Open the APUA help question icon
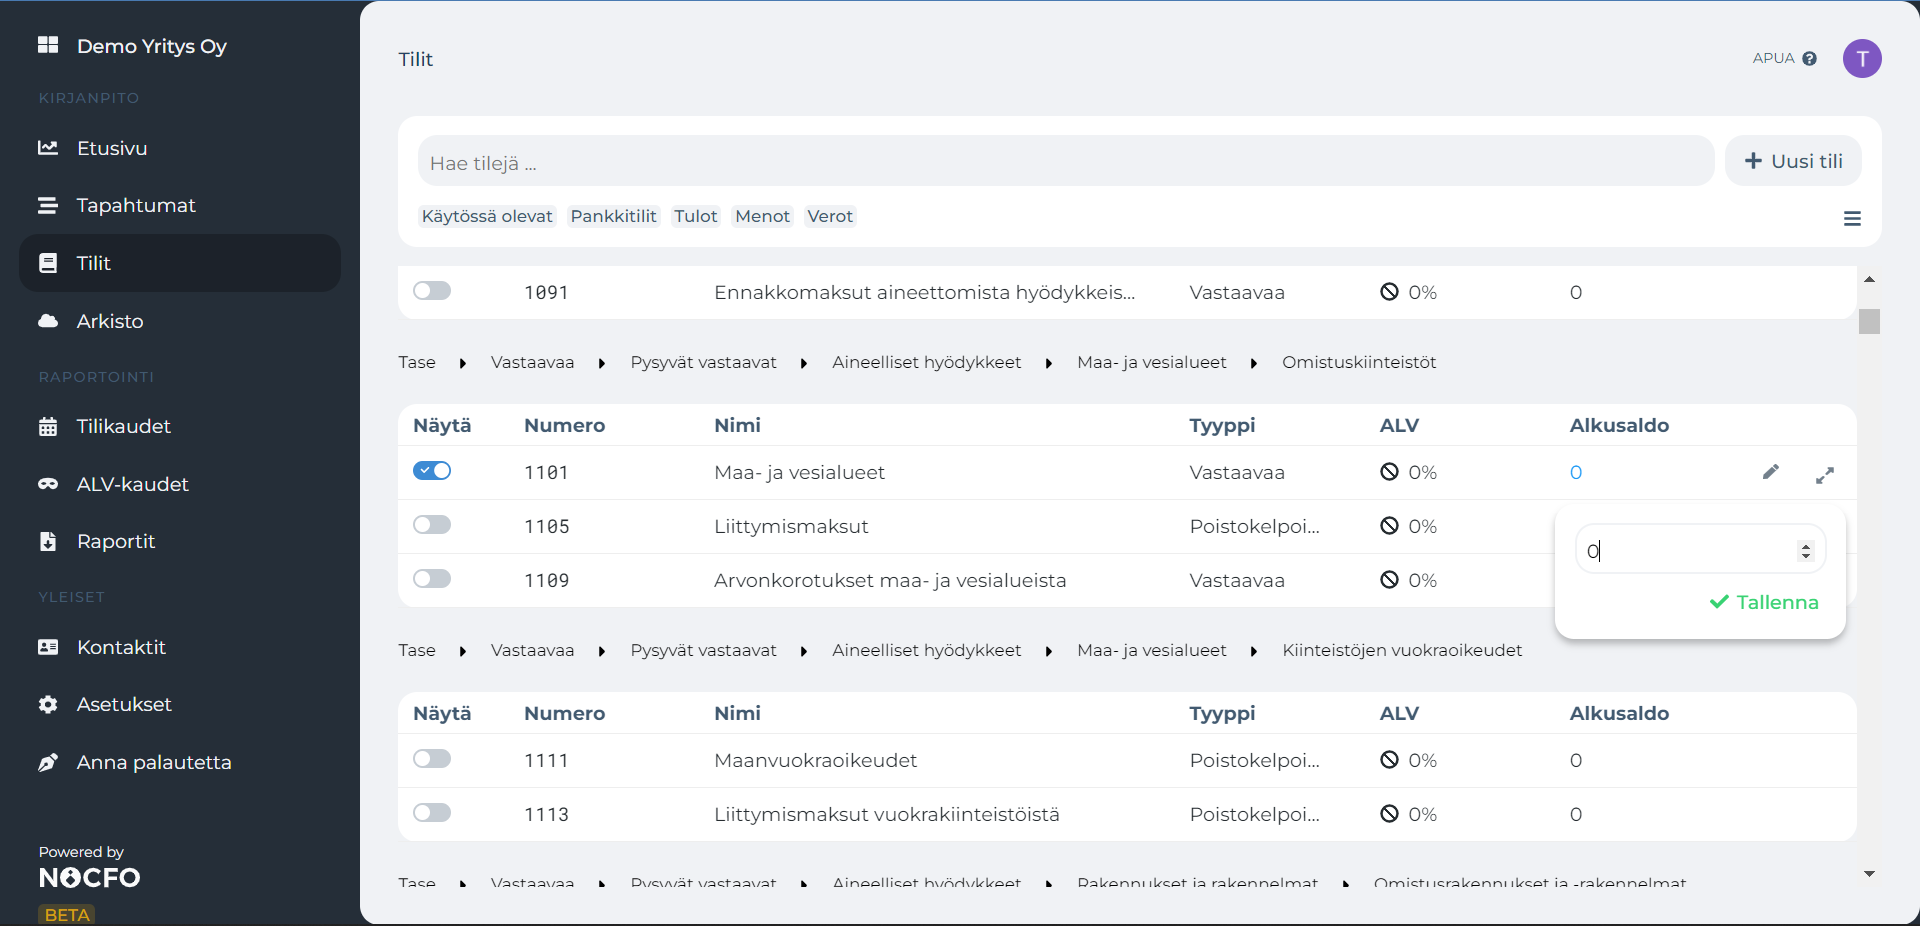1920x926 pixels. click(x=1809, y=59)
